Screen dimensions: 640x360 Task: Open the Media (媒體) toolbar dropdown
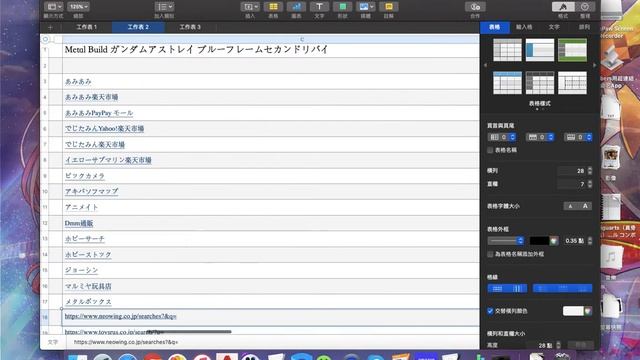[x=365, y=7]
